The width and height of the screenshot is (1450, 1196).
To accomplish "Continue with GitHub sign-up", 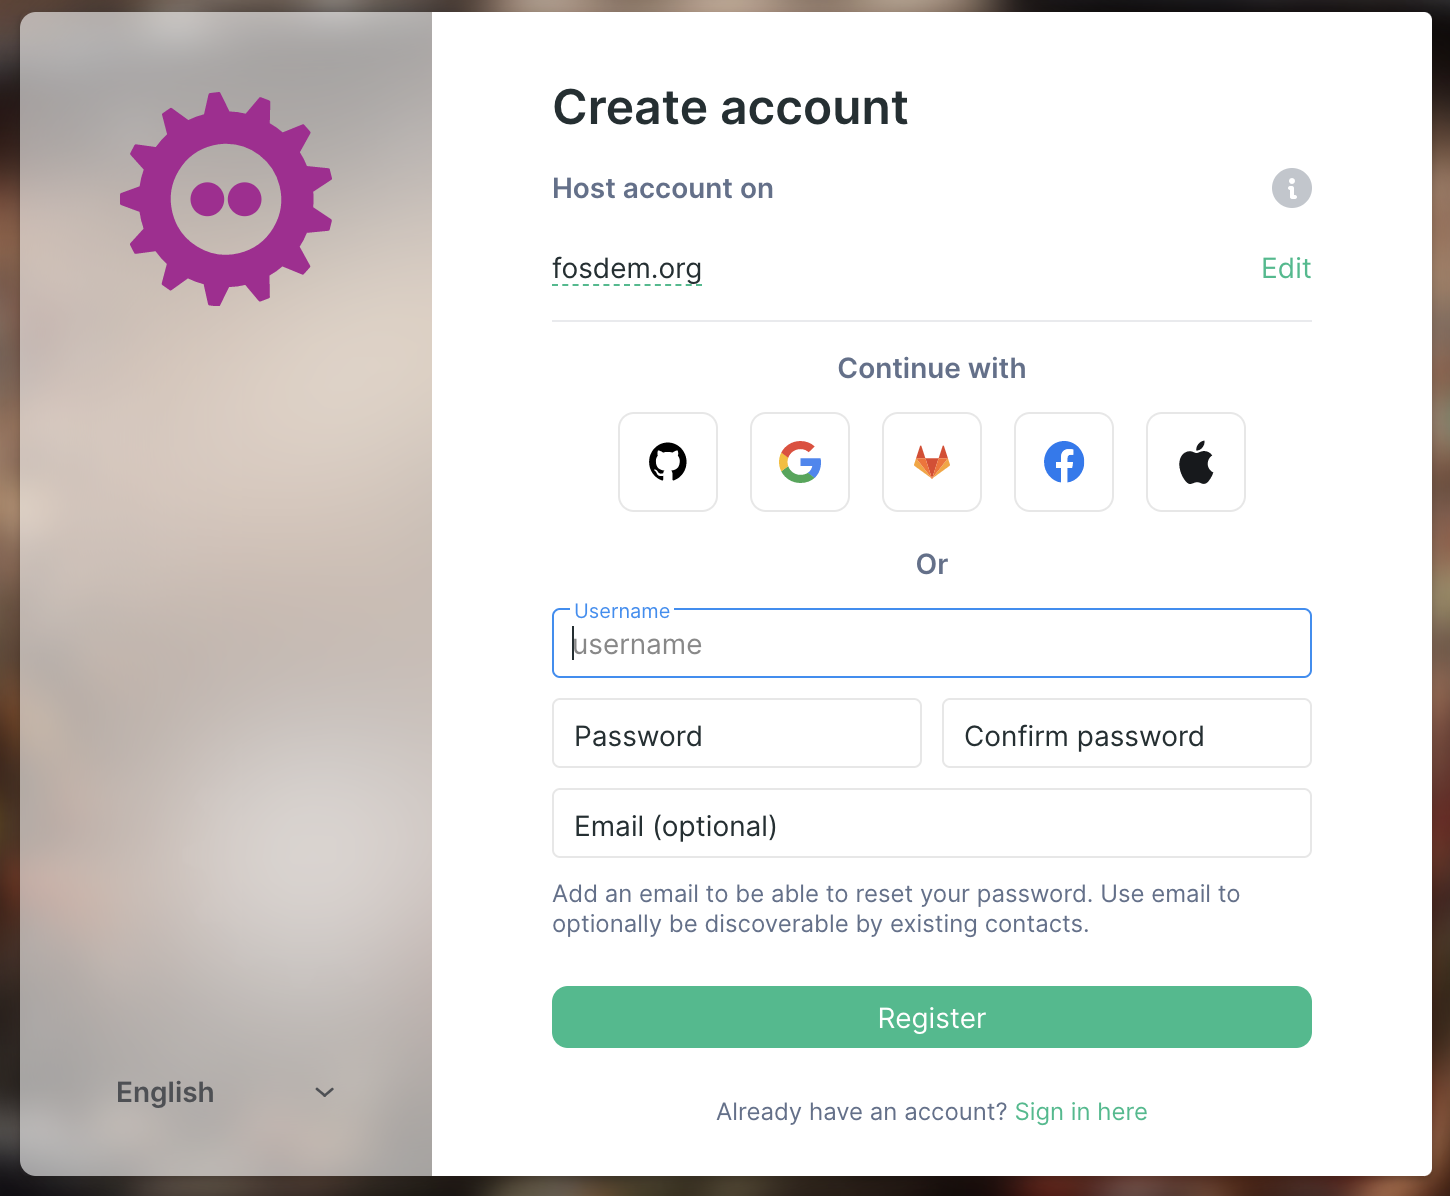I will click(x=668, y=462).
